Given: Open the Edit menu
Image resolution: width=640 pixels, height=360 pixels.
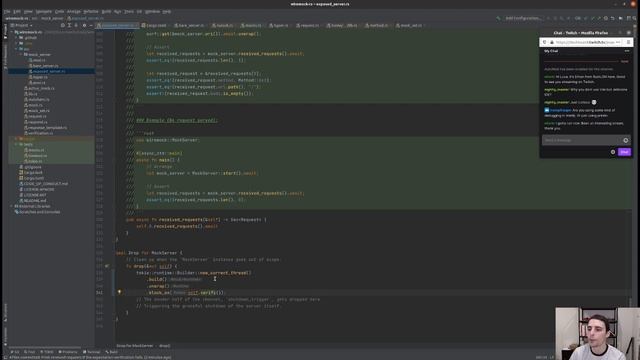Looking at the screenshot, I should (x=17, y=11).
